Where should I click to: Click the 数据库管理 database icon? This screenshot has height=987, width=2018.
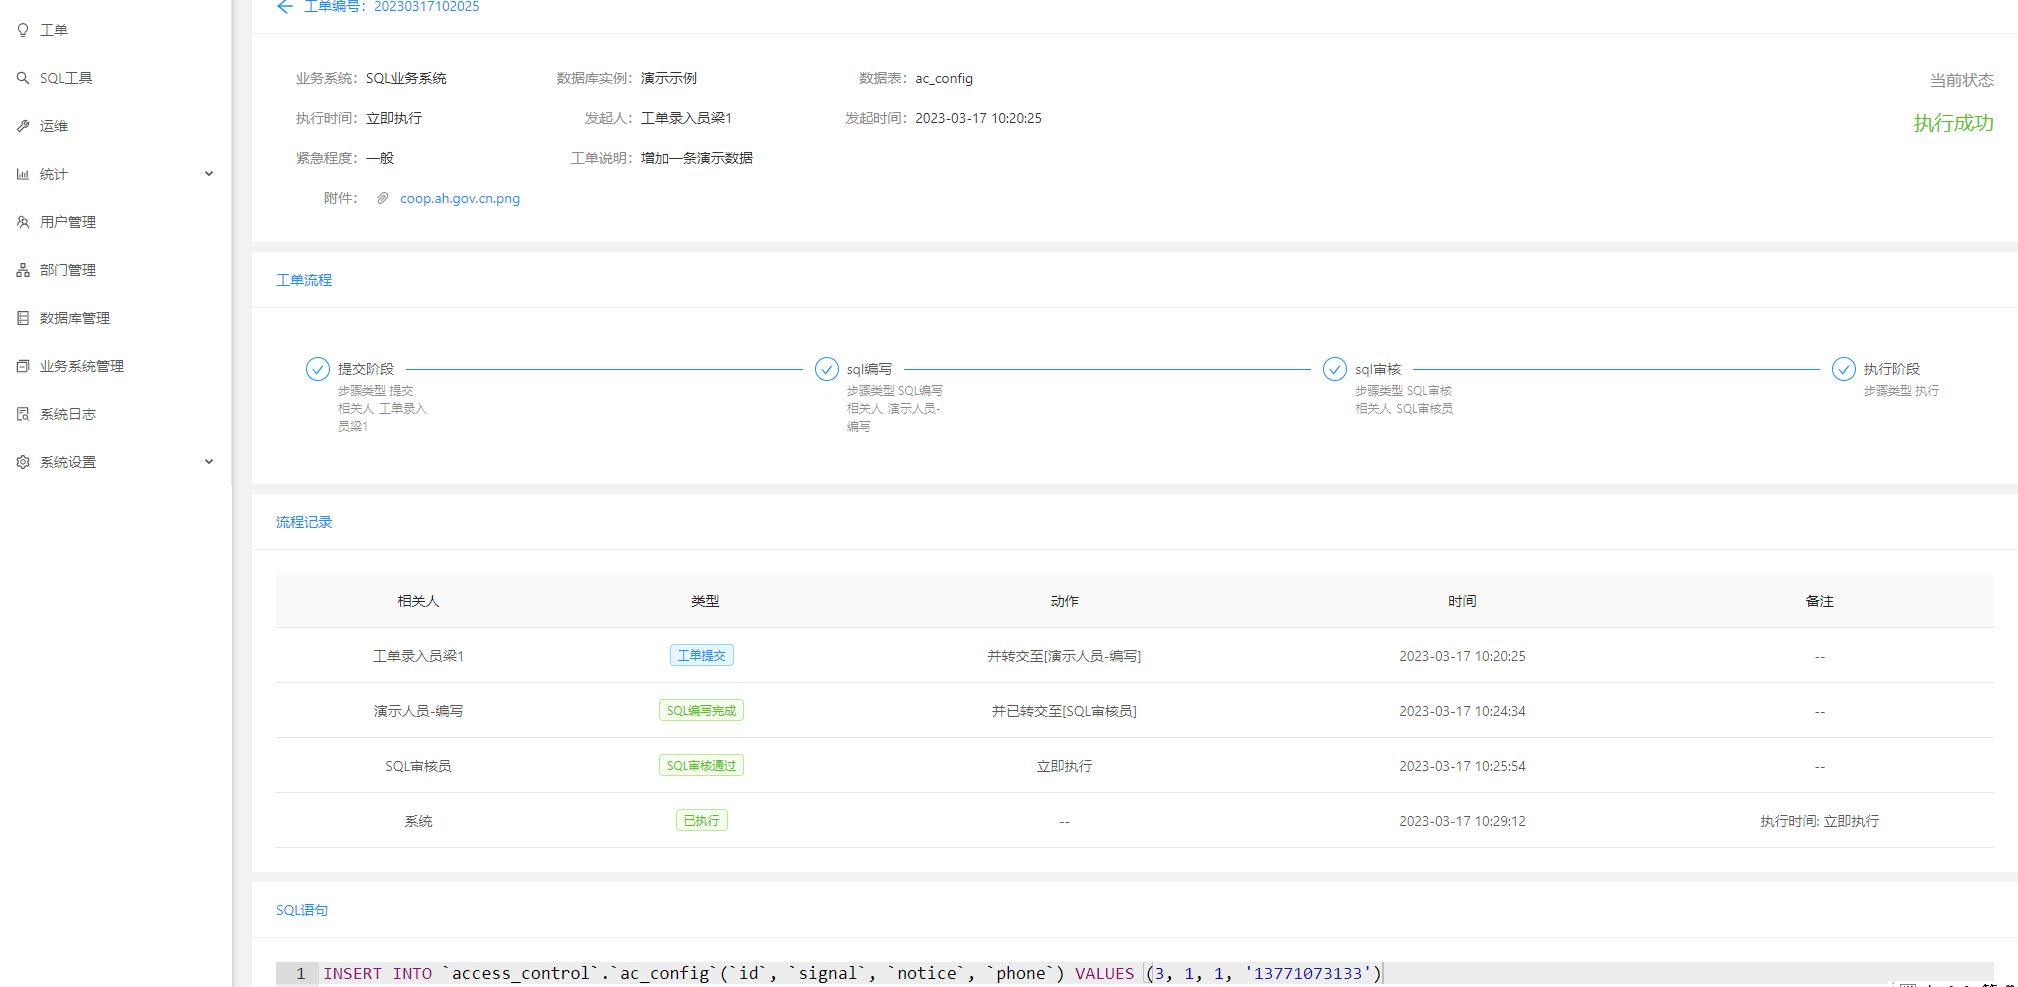[x=23, y=318]
